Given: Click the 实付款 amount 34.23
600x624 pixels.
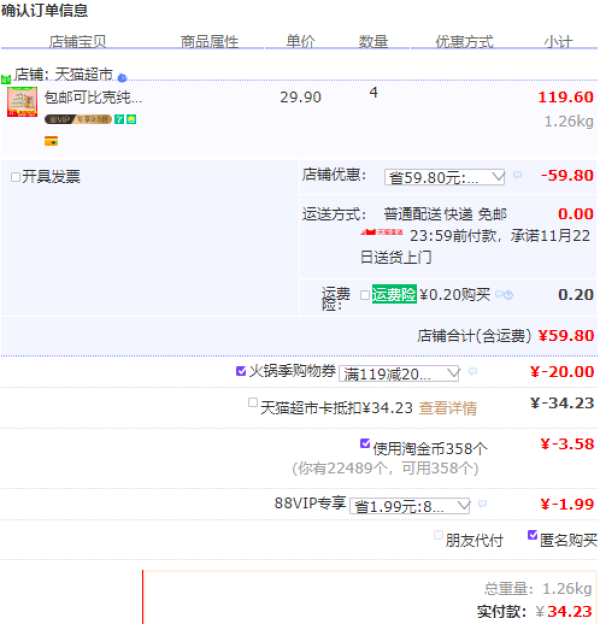Looking at the screenshot, I should [570, 611].
